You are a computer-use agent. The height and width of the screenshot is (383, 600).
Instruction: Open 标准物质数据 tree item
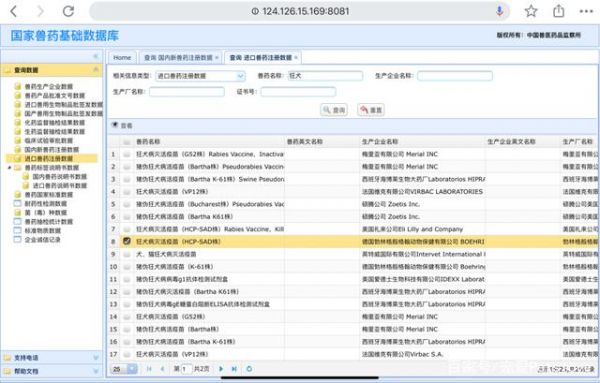click(42, 230)
